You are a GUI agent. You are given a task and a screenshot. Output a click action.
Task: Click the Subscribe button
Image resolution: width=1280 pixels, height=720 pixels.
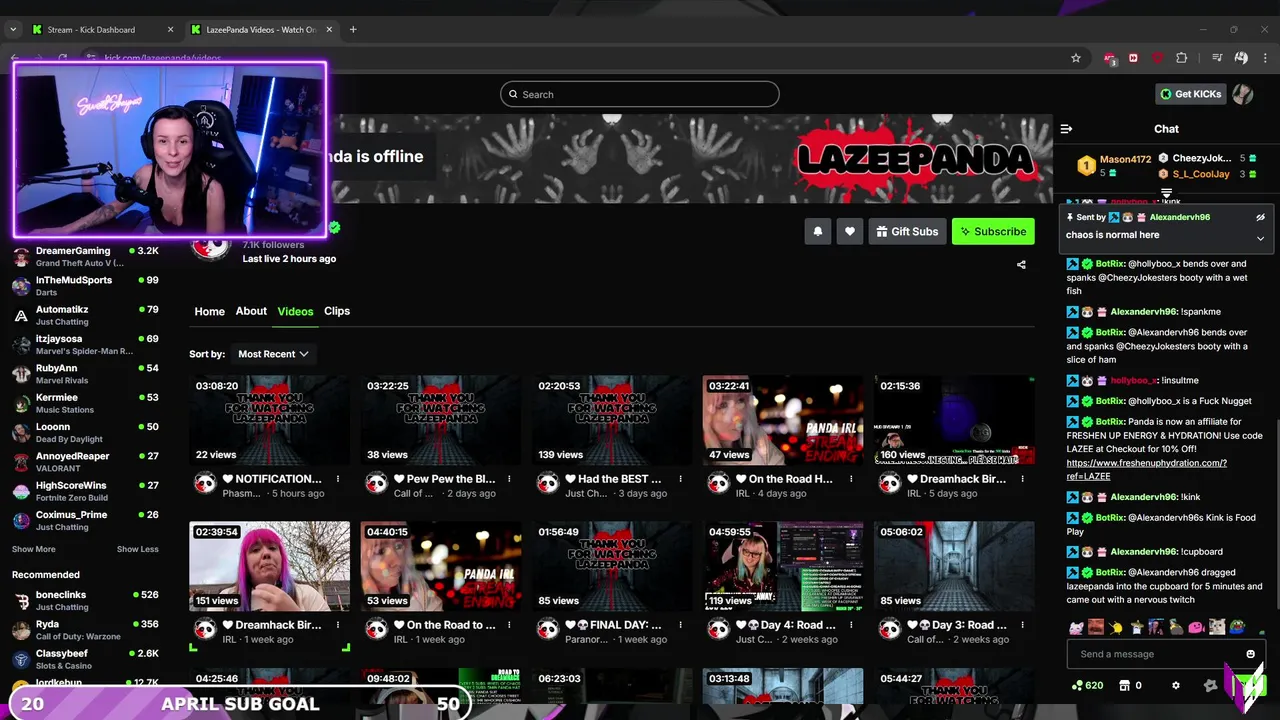coord(993,231)
